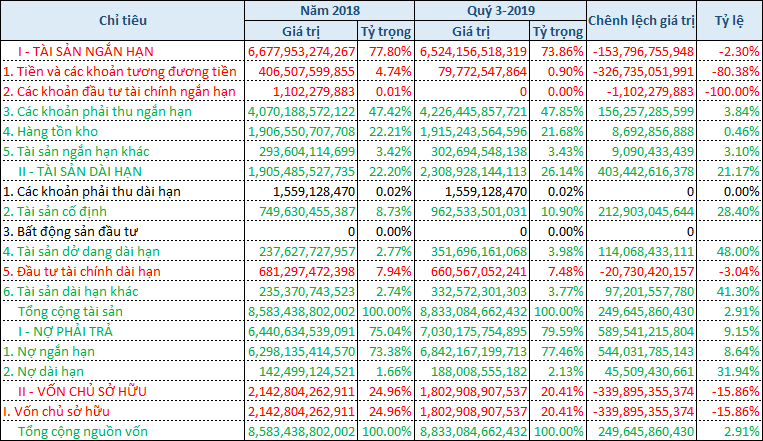Click the row label '2. Tài sản cố định'
The height and width of the screenshot is (441, 763).
coord(54,212)
